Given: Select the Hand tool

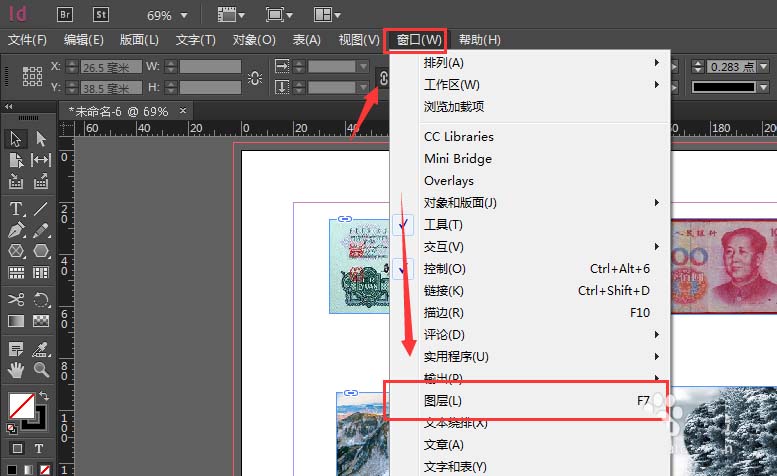Looking at the screenshot, I should (16, 370).
